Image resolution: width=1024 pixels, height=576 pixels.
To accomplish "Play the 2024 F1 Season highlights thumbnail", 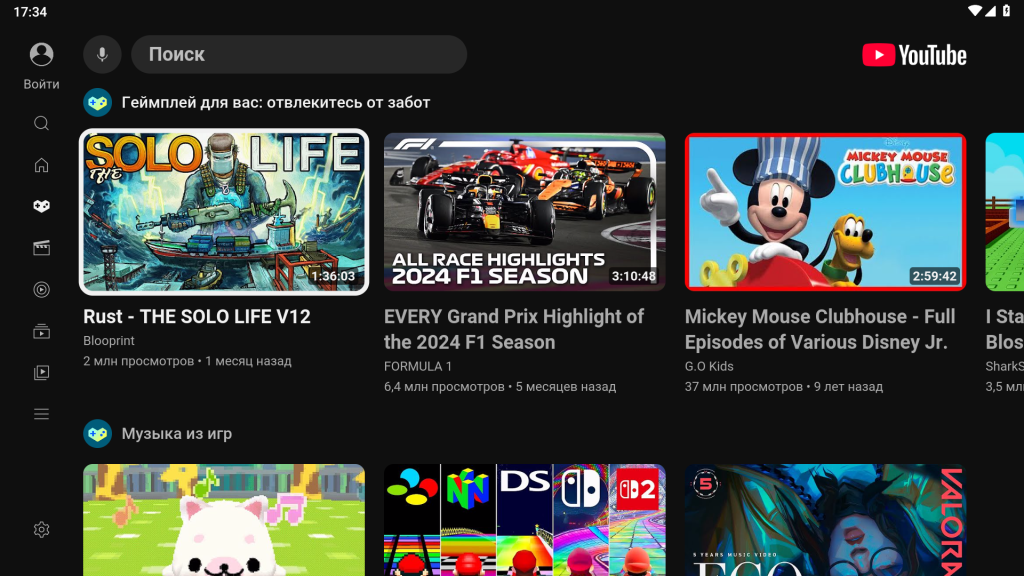I will (524, 212).
